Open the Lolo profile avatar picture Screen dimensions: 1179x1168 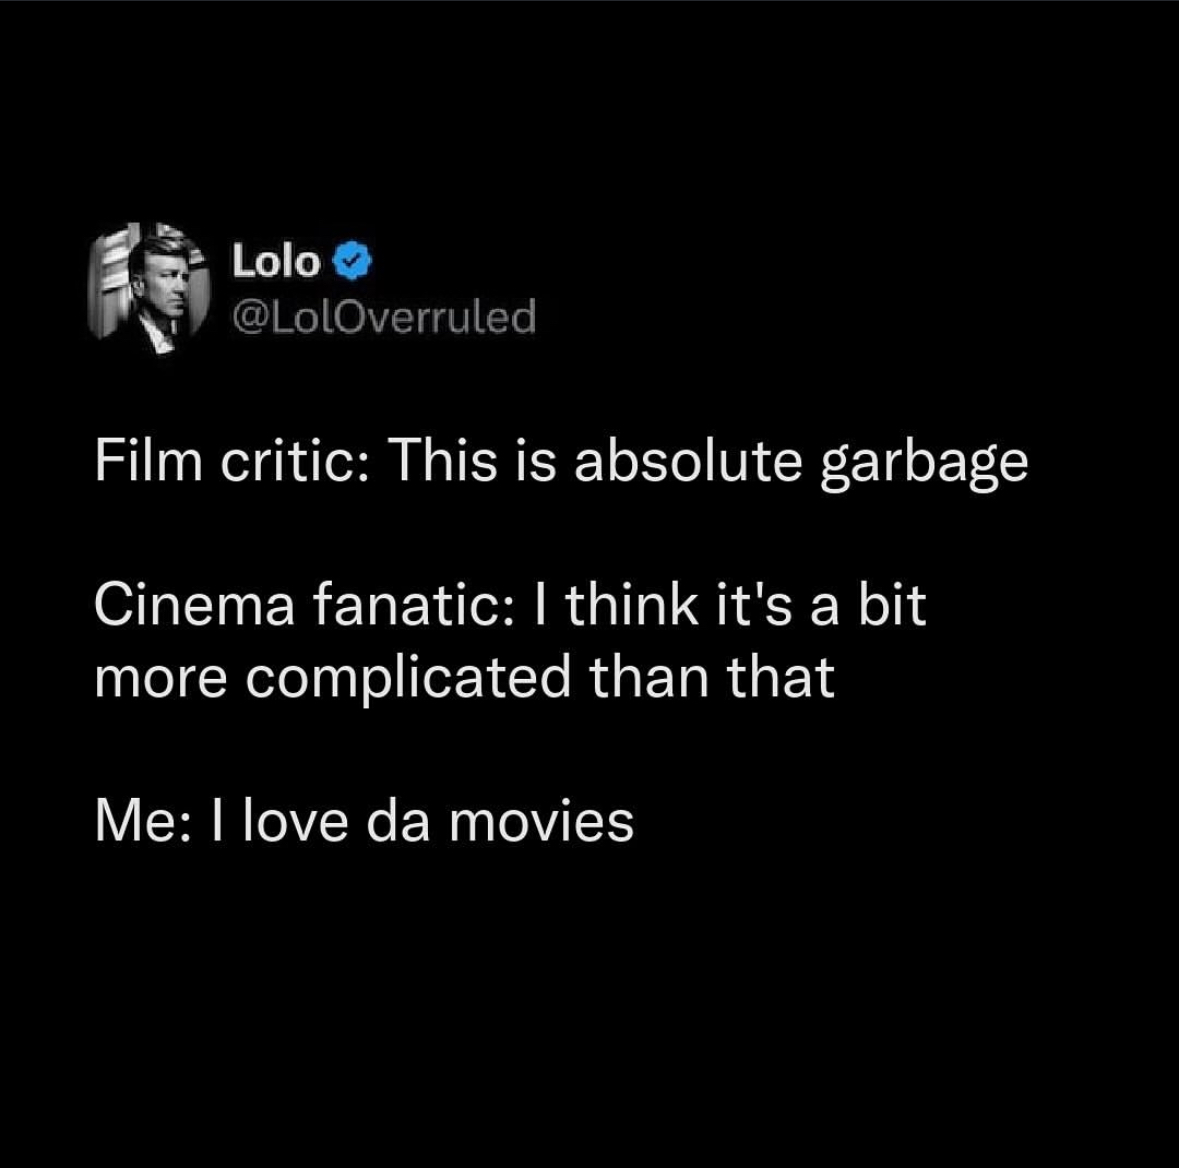click(150, 288)
